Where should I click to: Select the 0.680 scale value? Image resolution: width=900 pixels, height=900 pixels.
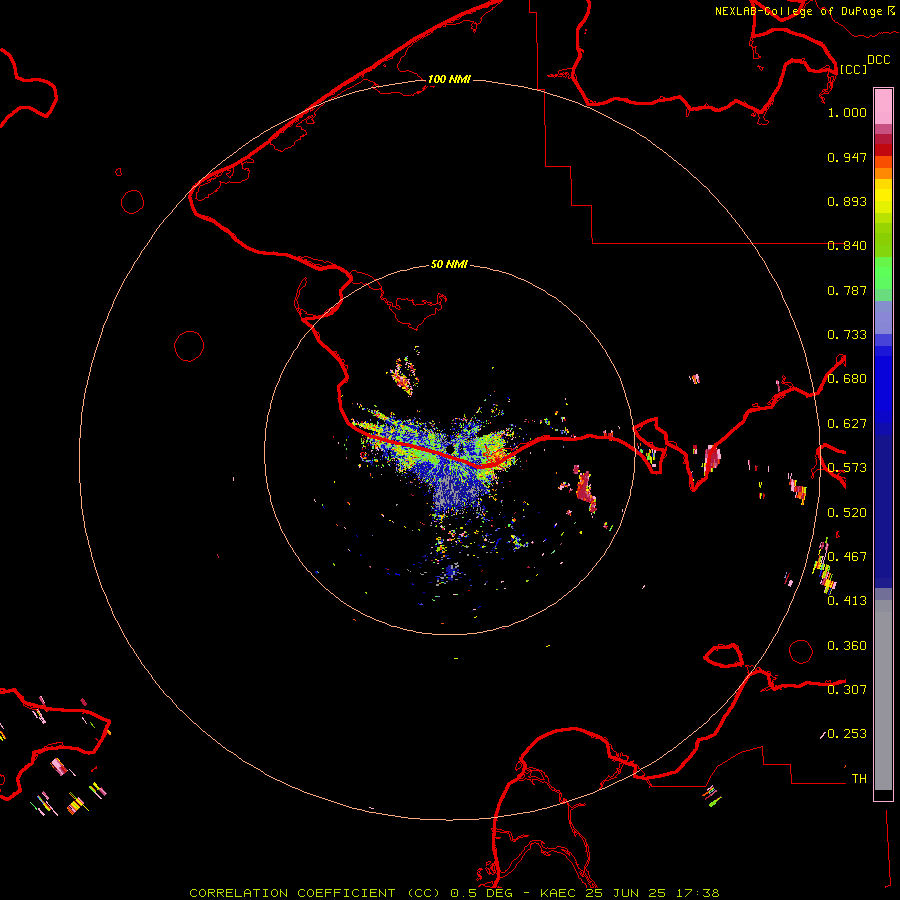(847, 379)
